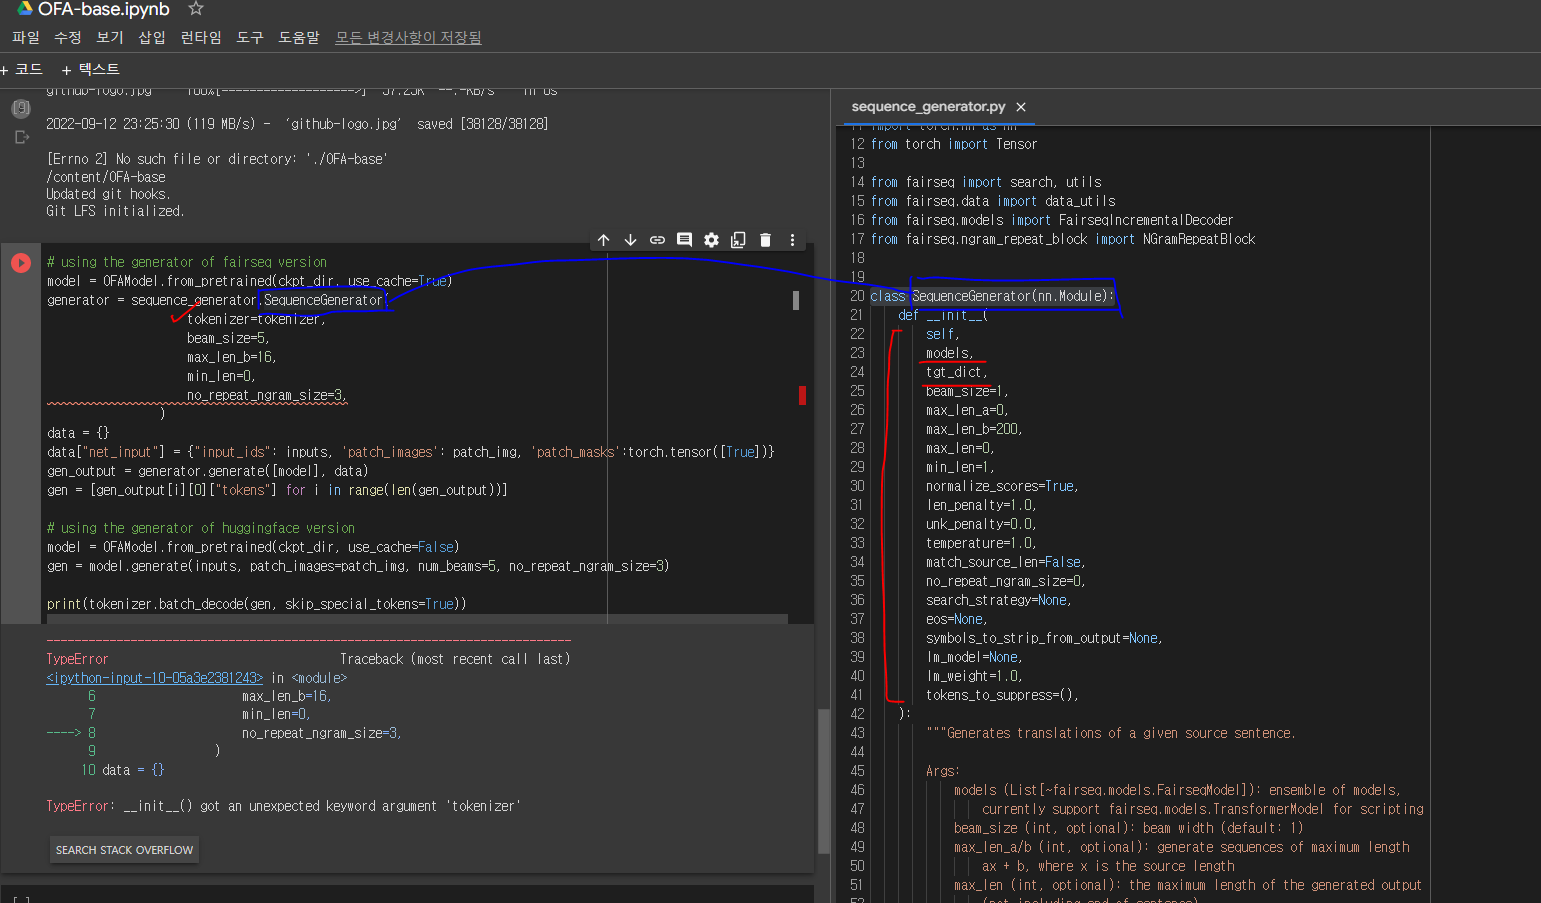Screen dimensions: 1541x903
Task: Open the 런타임 menu
Action: (200, 37)
